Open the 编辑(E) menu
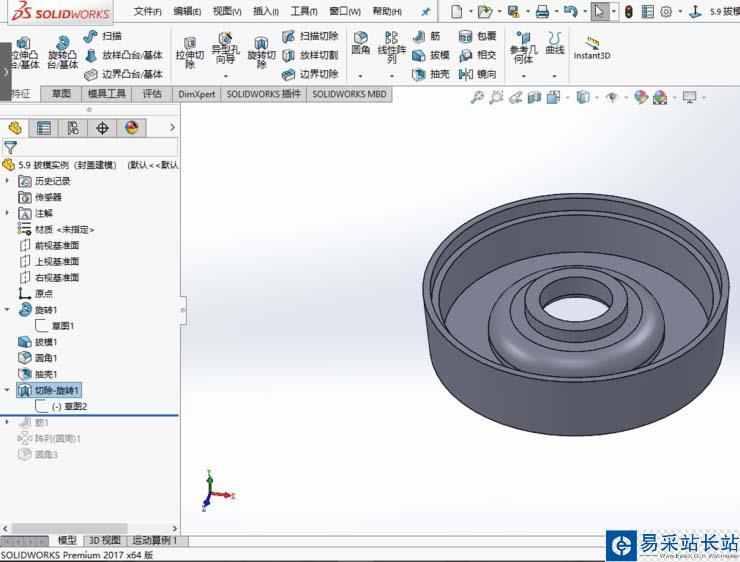The height and width of the screenshot is (562, 740). (187, 11)
